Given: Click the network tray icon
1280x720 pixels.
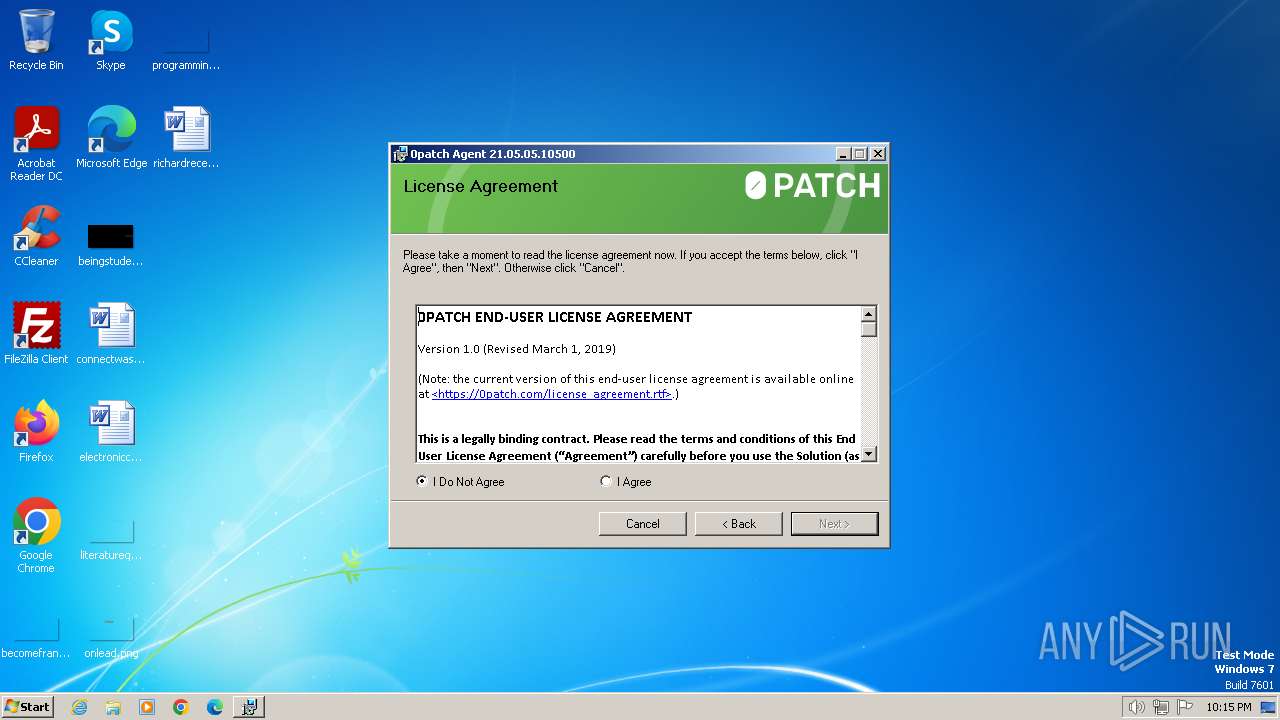Looking at the screenshot, I should (1161, 707).
